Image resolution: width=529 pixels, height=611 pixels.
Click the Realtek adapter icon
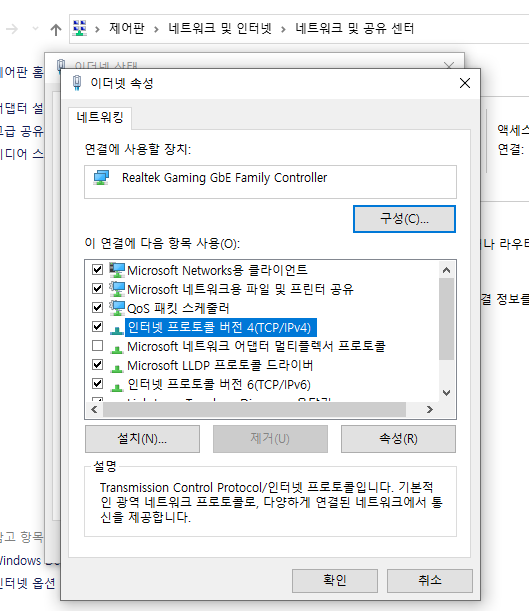pyautogui.click(x=101, y=178)
